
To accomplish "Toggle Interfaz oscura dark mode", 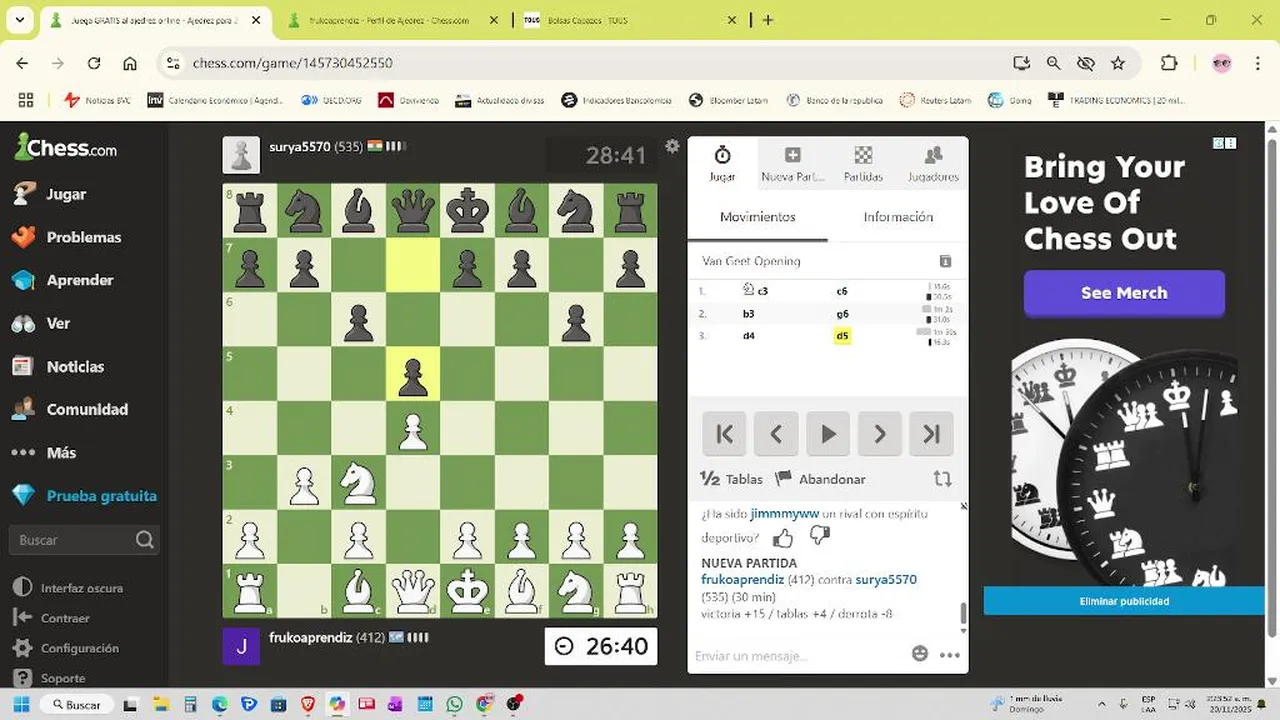I will [x=69, y=588].
